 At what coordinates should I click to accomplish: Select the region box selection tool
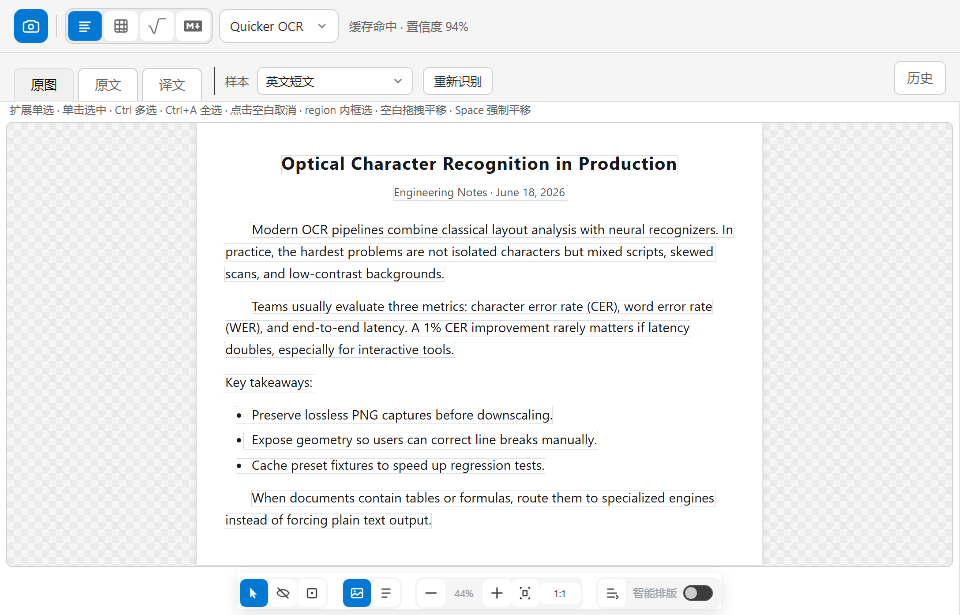(312, 593)
